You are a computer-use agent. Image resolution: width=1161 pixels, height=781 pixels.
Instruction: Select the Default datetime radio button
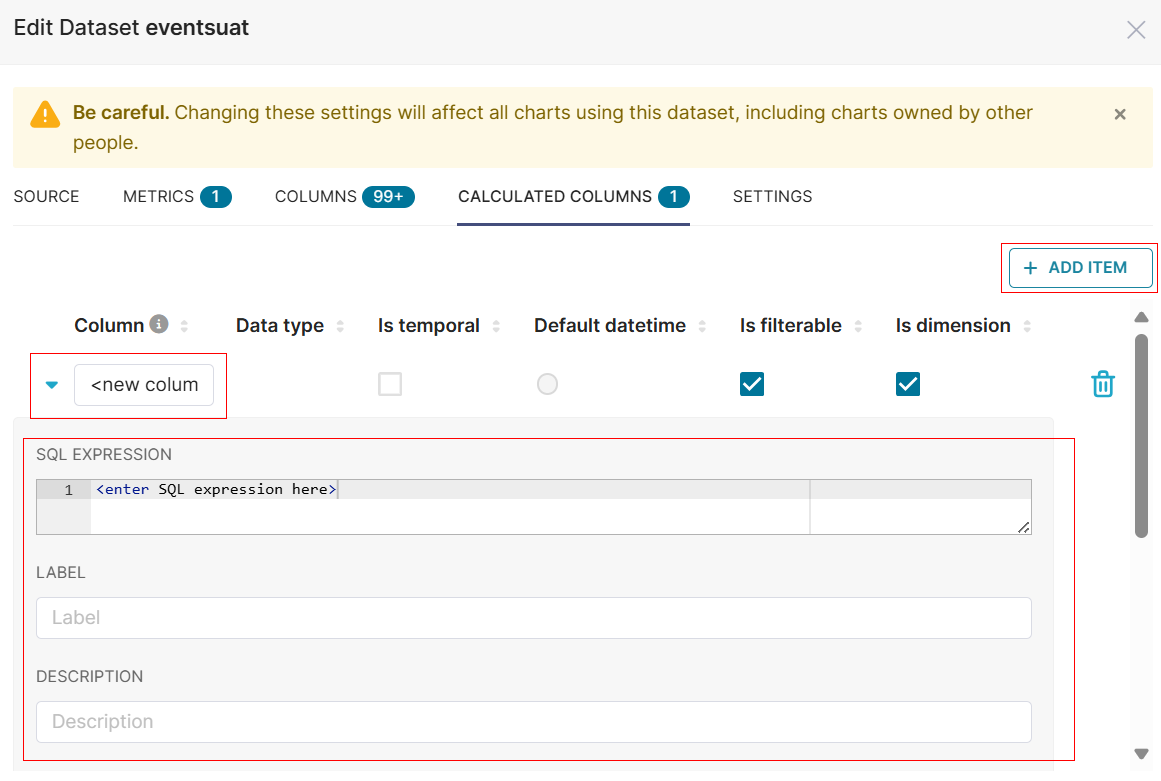point(547,384)
